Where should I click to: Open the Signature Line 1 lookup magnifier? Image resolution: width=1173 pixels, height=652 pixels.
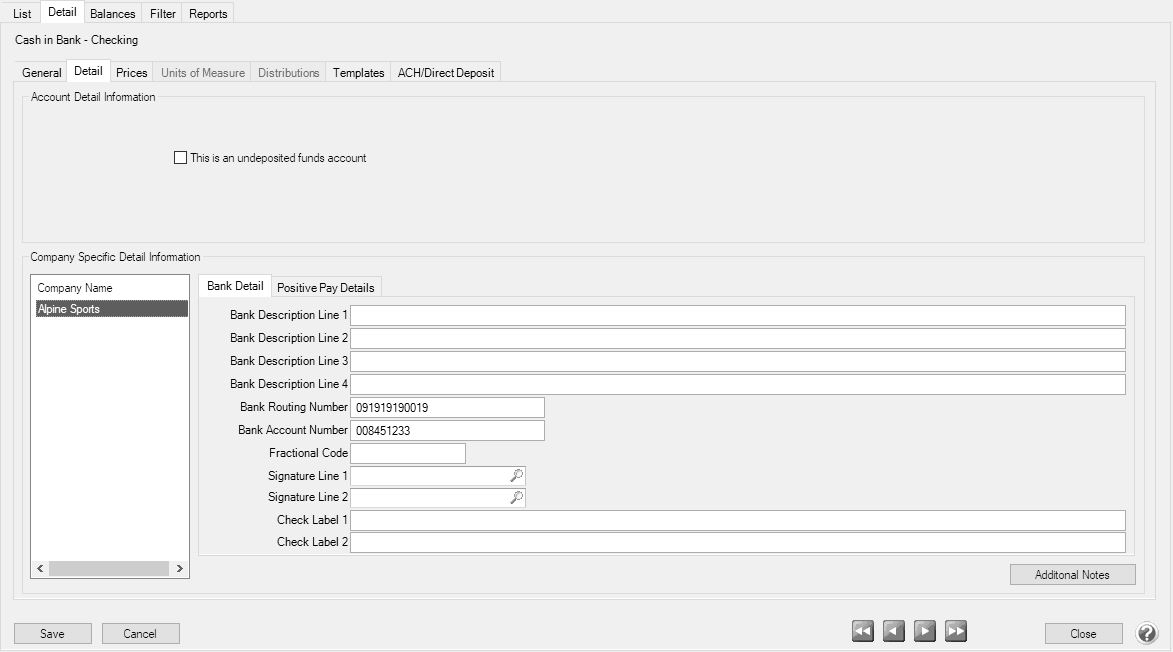click(x=516, y=475)
